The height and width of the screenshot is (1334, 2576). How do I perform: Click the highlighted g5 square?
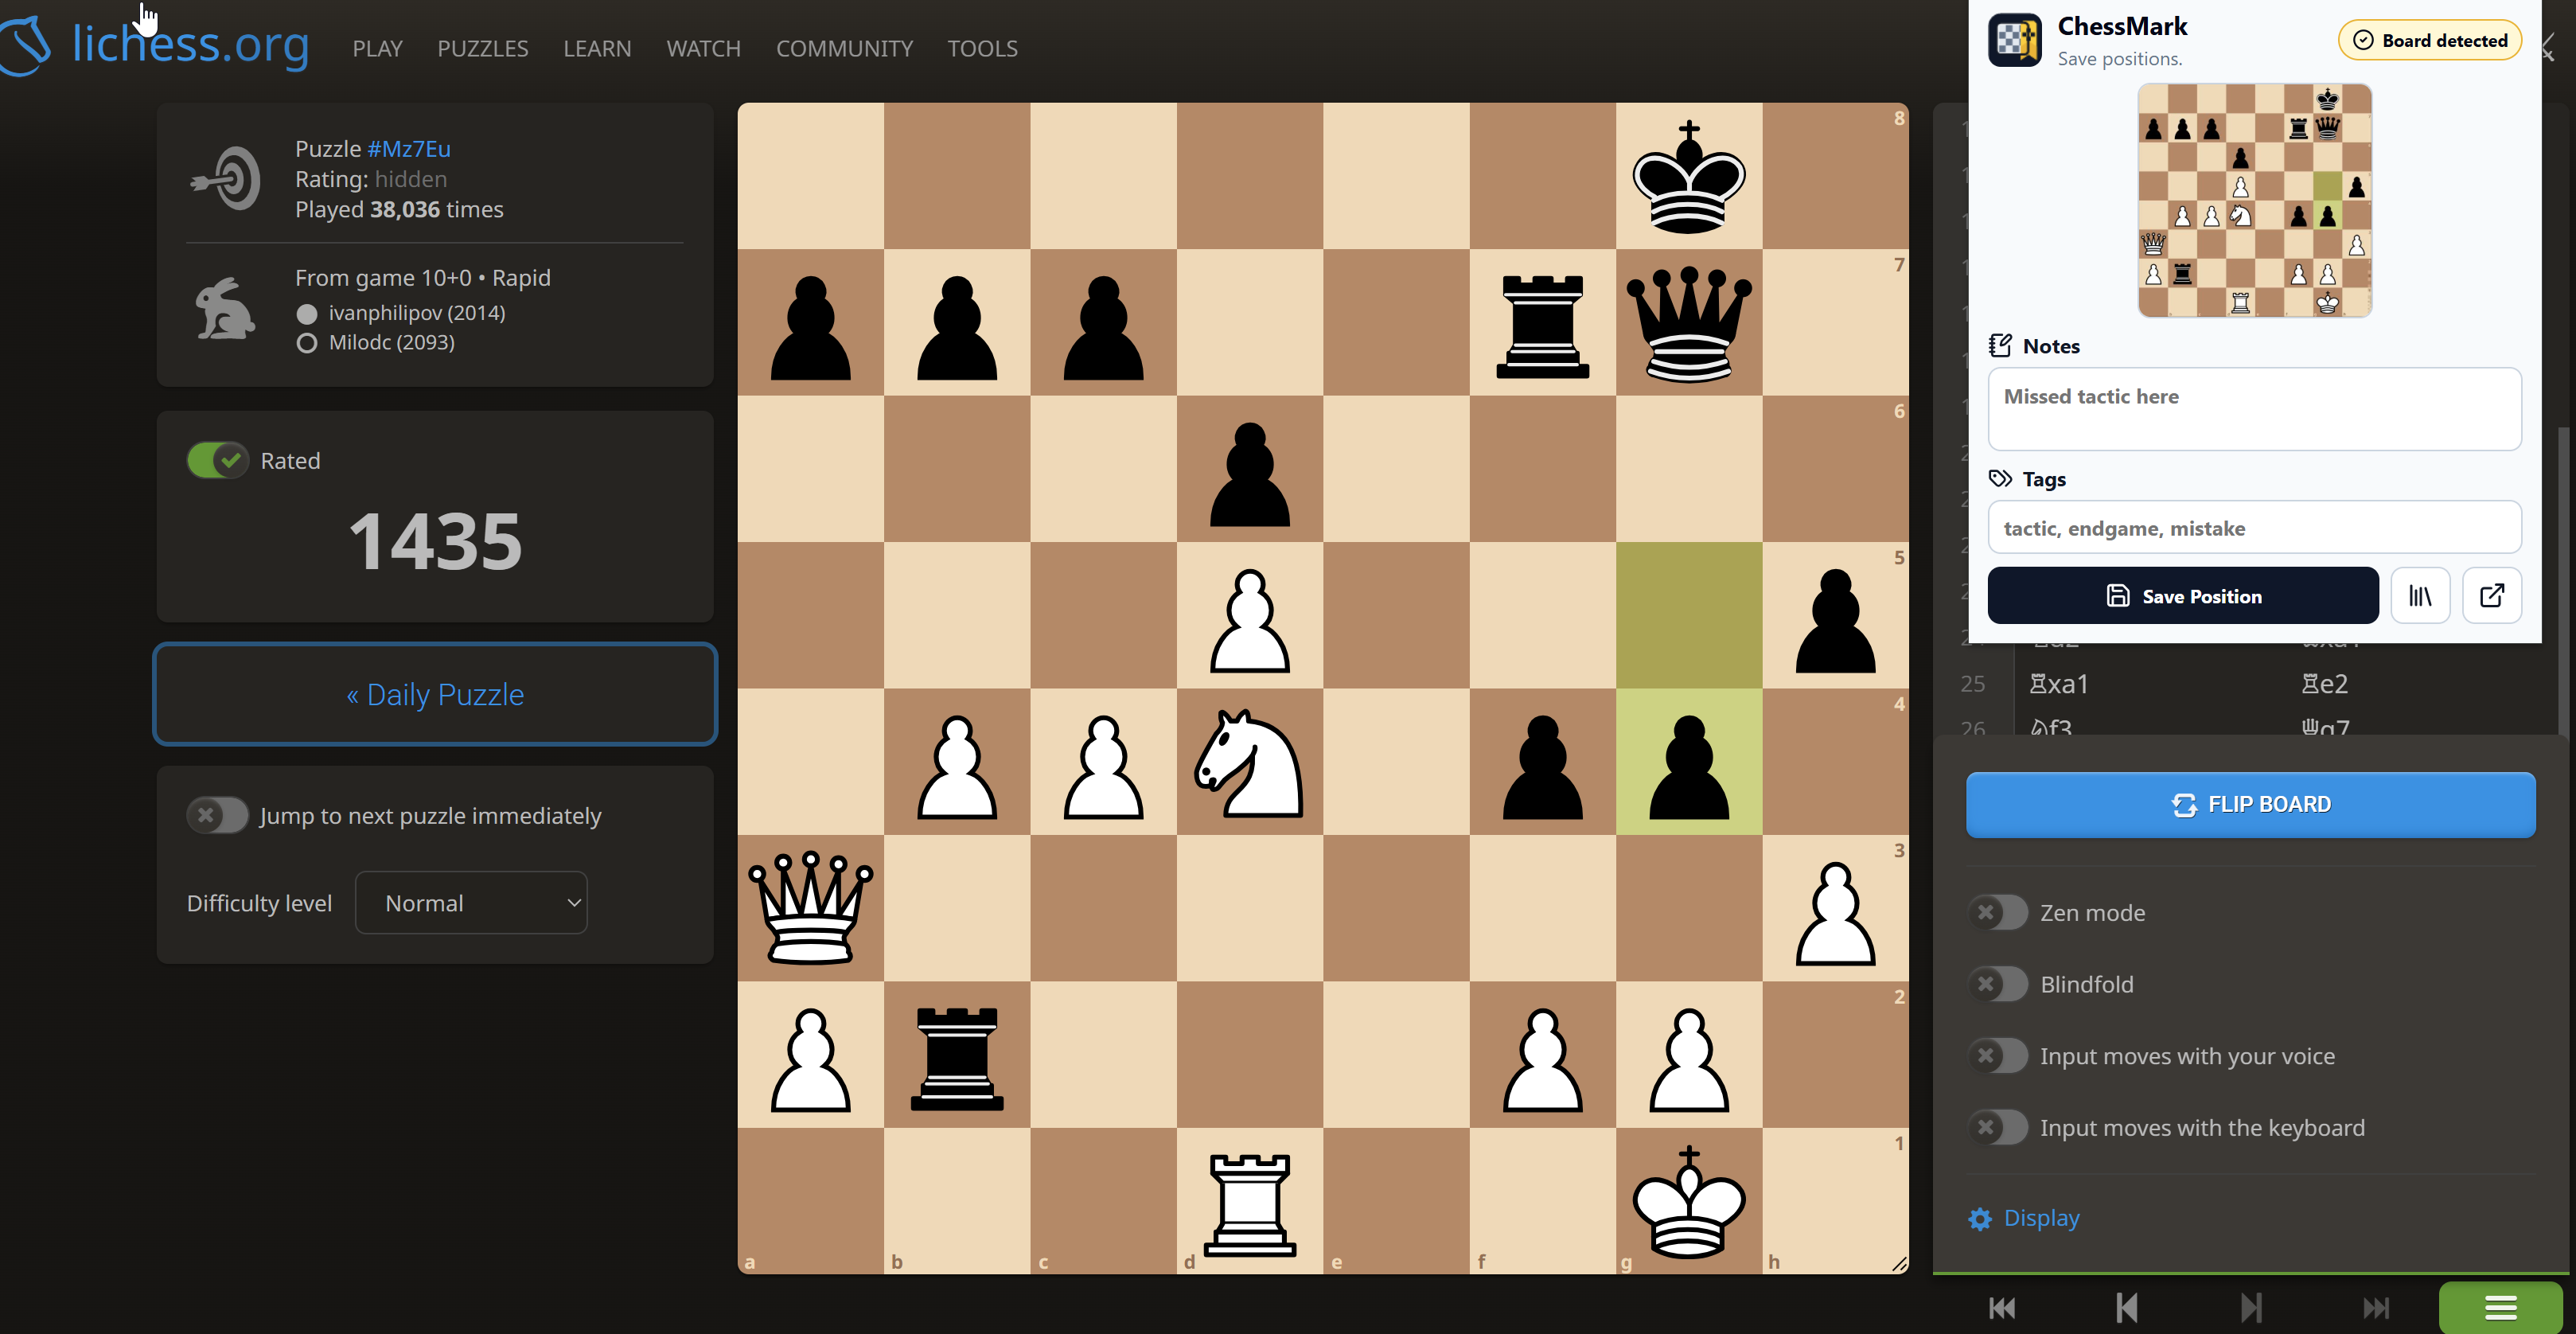1689,615
